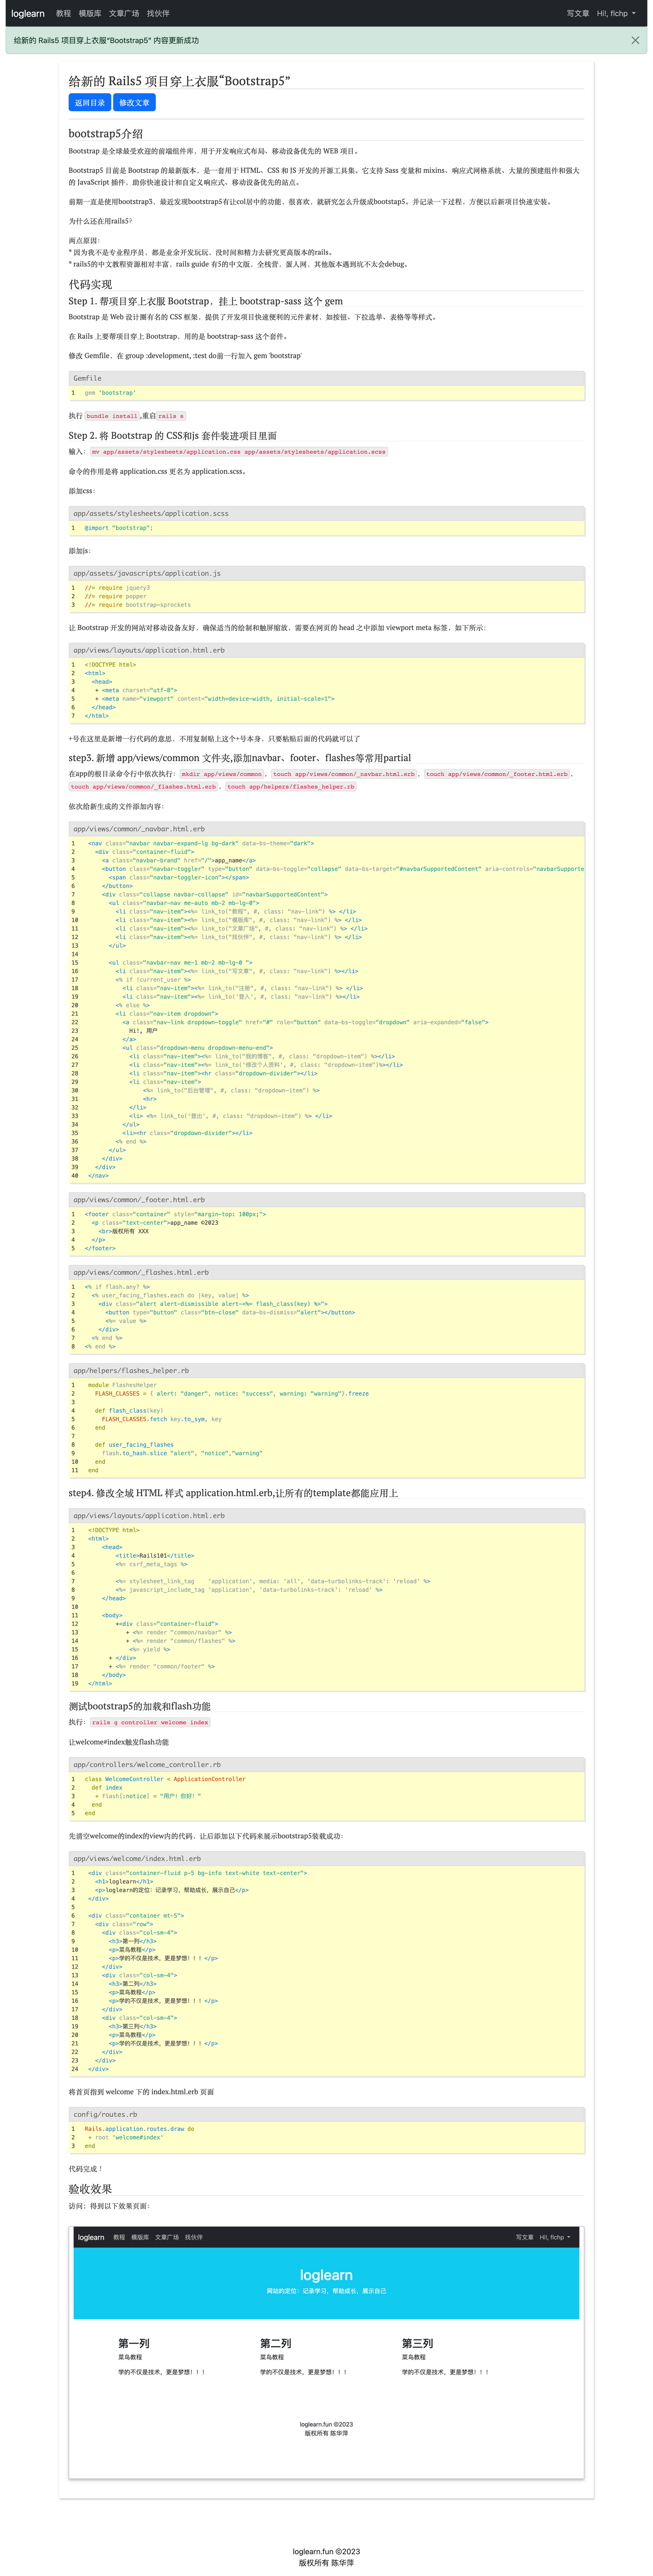Expand the Hi!, flchp user dropdown
Viewport: 653px width, 2576px height.
click(x=616, y=13)
